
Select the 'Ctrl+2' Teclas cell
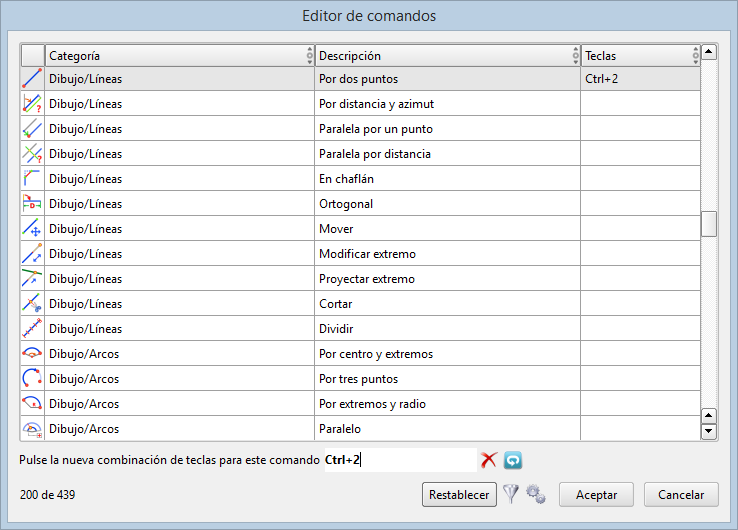(x=641, y=79)
